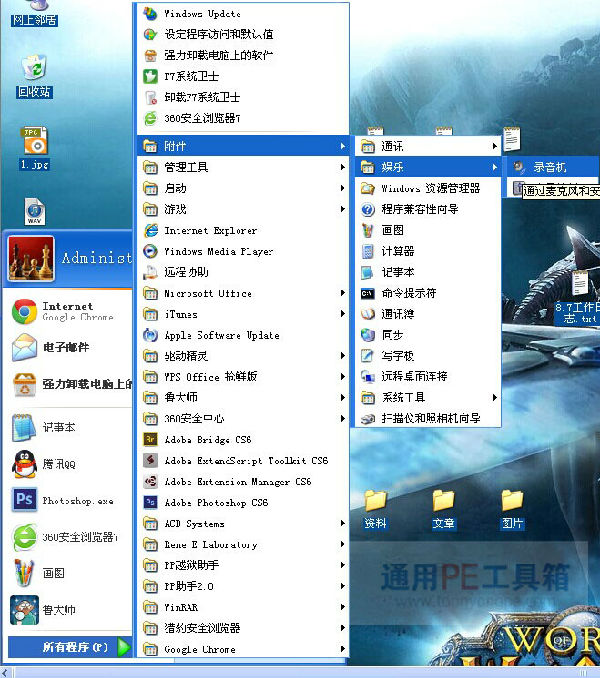Open the ACD Systems menu folder

click(x=243, y=523)
